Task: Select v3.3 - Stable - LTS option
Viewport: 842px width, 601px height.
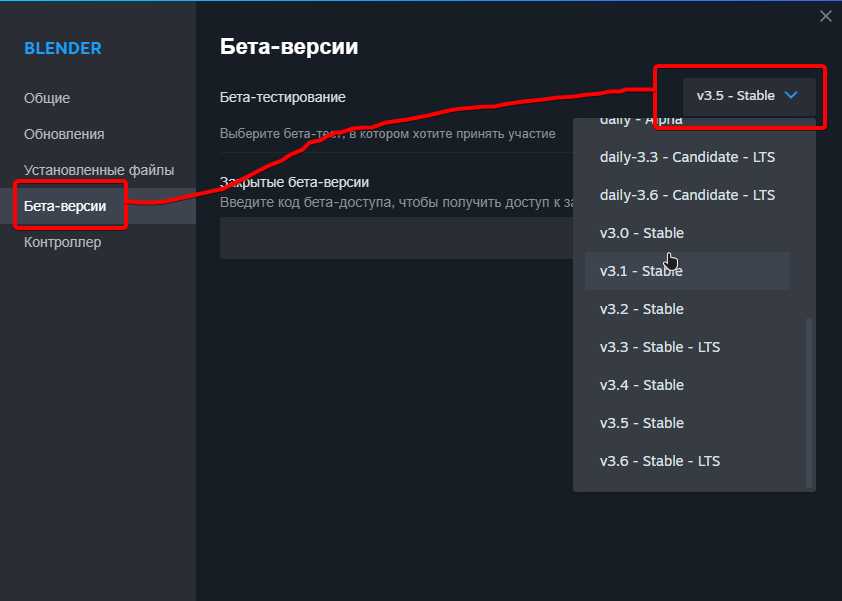Action: pos(687,347)
